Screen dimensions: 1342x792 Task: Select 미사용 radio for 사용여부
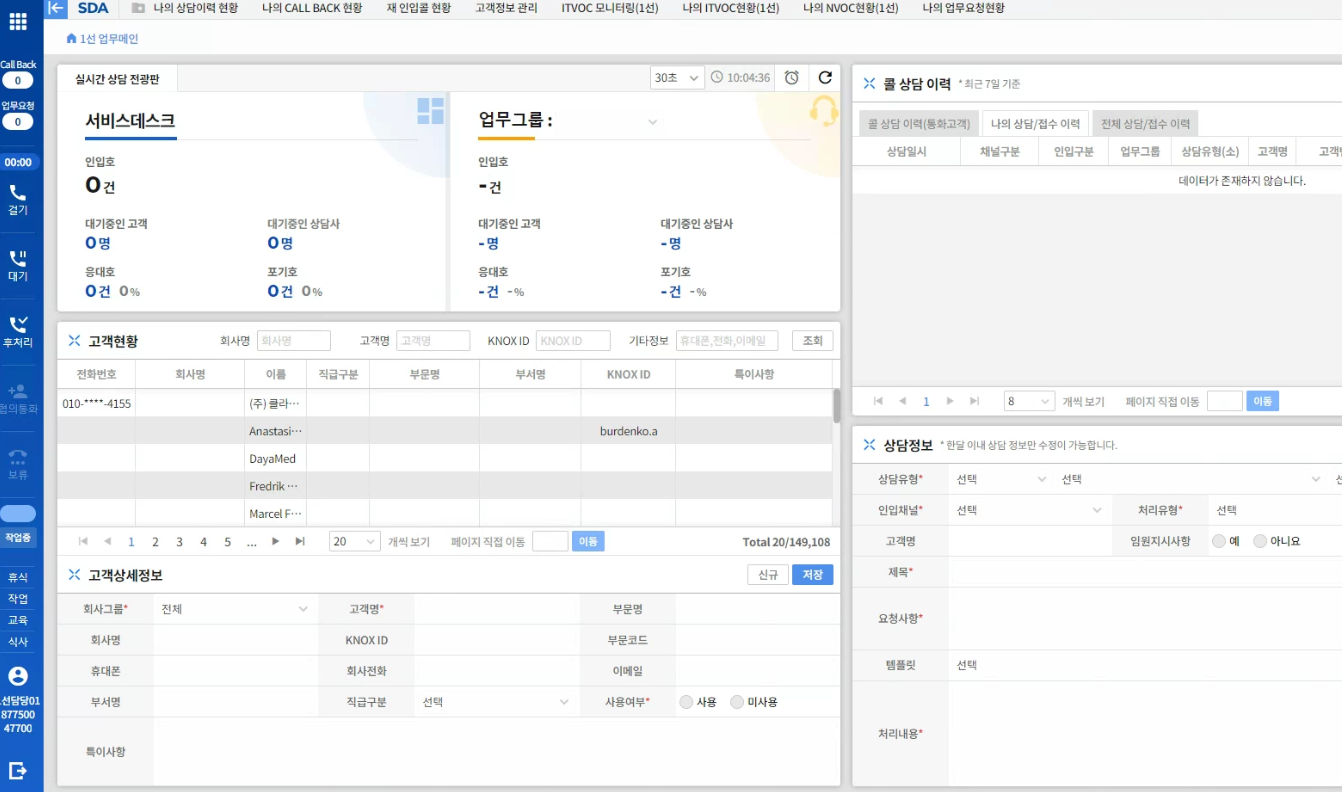click(x=737, y=702)
